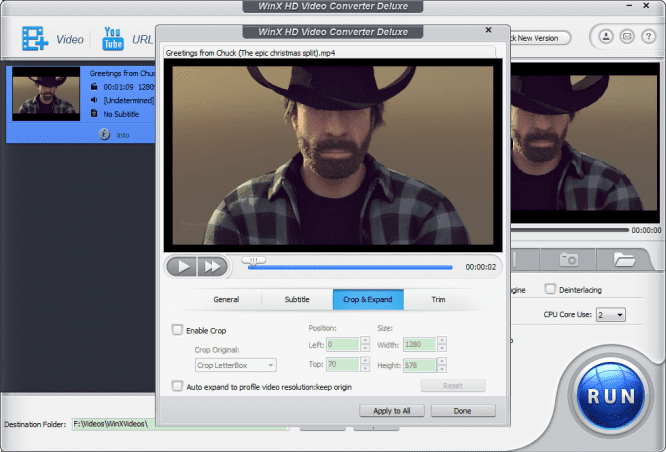Open the user account icon in main window
Viewport: 666px width, 452px height.
[606, 37]
